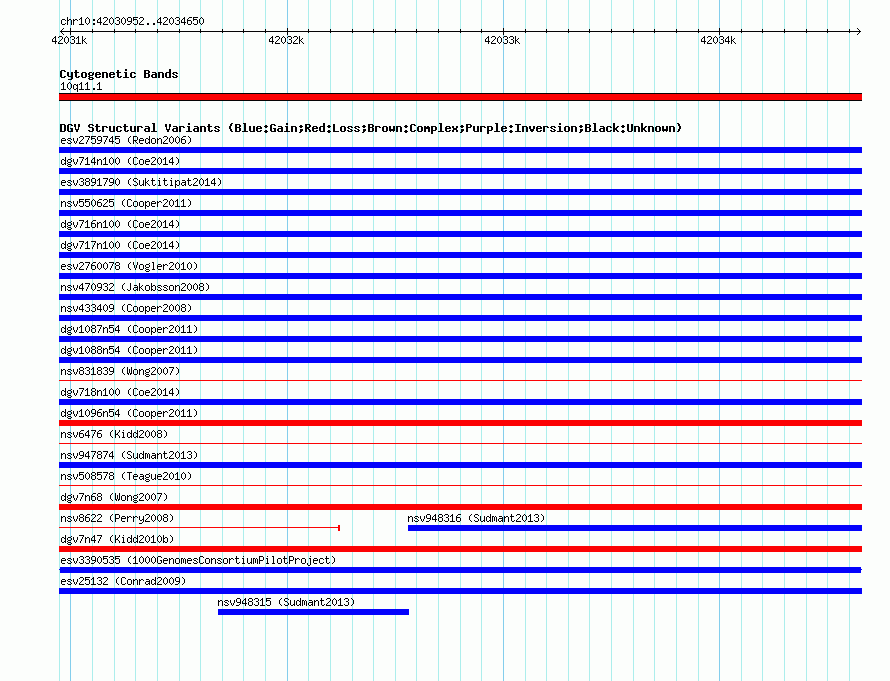Click the blue bar under nsv948316
Image resolution: width=890 pixels, height=681 pixels.
(635, 528)
